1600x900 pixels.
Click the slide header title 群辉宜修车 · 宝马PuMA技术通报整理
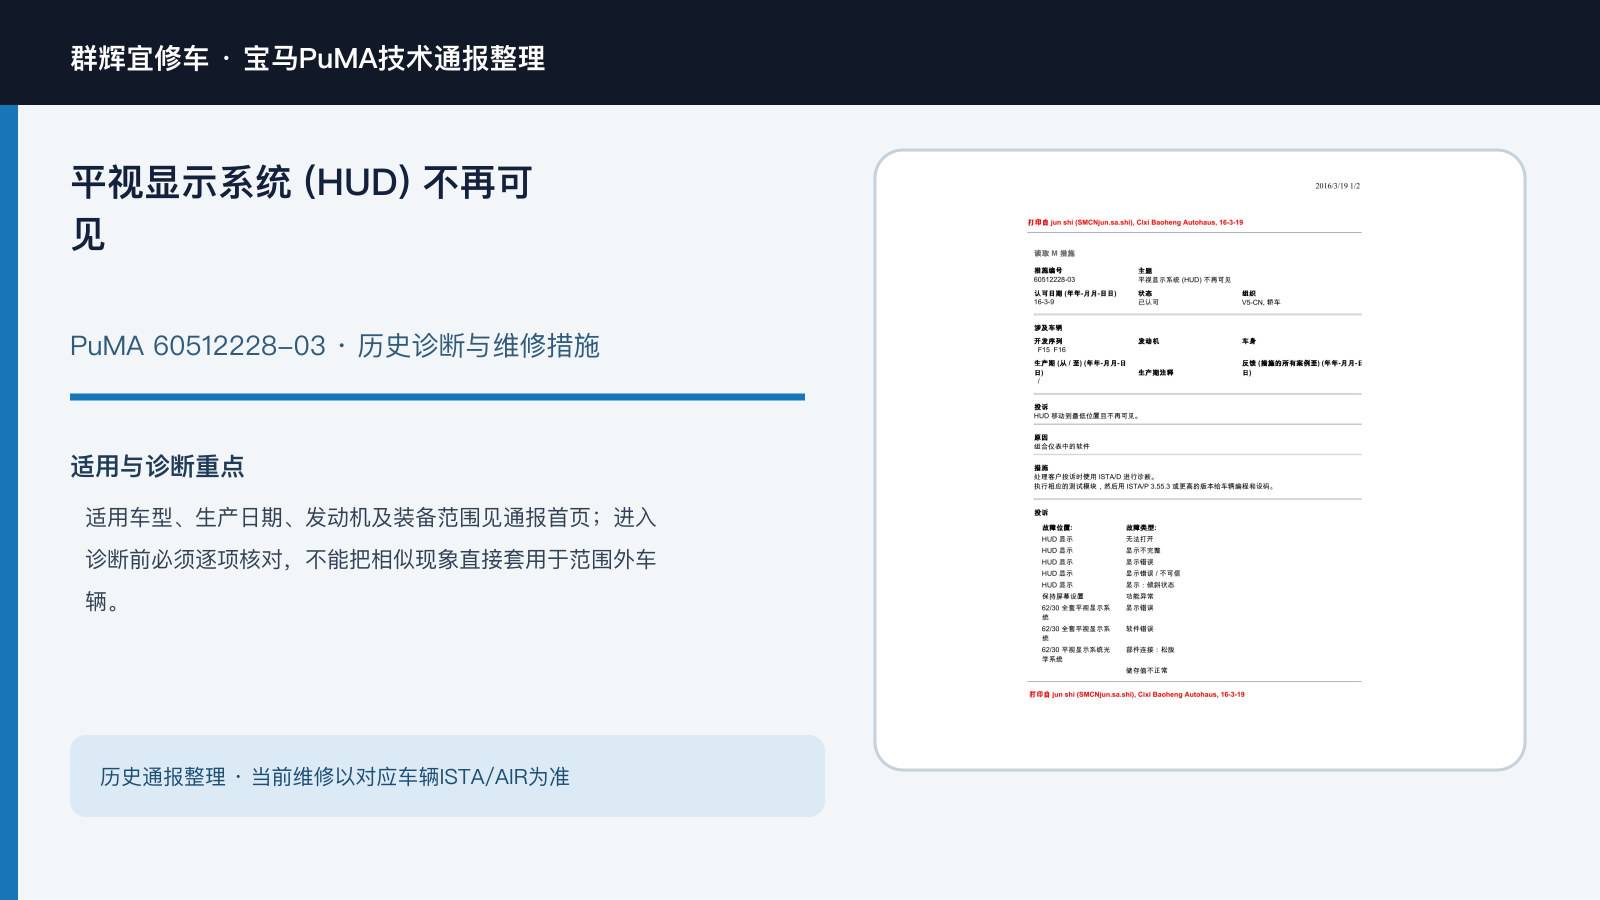(x=308, y=58)
